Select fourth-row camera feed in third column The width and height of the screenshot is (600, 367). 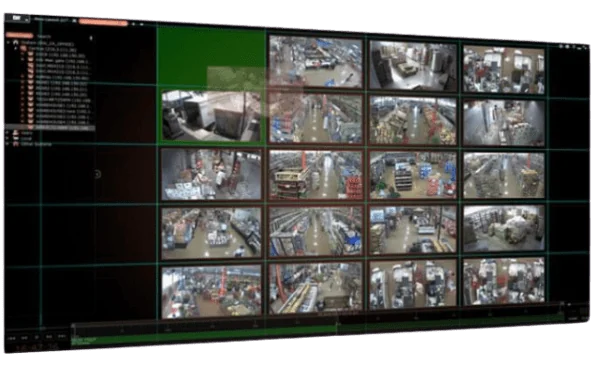tap(413, 230)
